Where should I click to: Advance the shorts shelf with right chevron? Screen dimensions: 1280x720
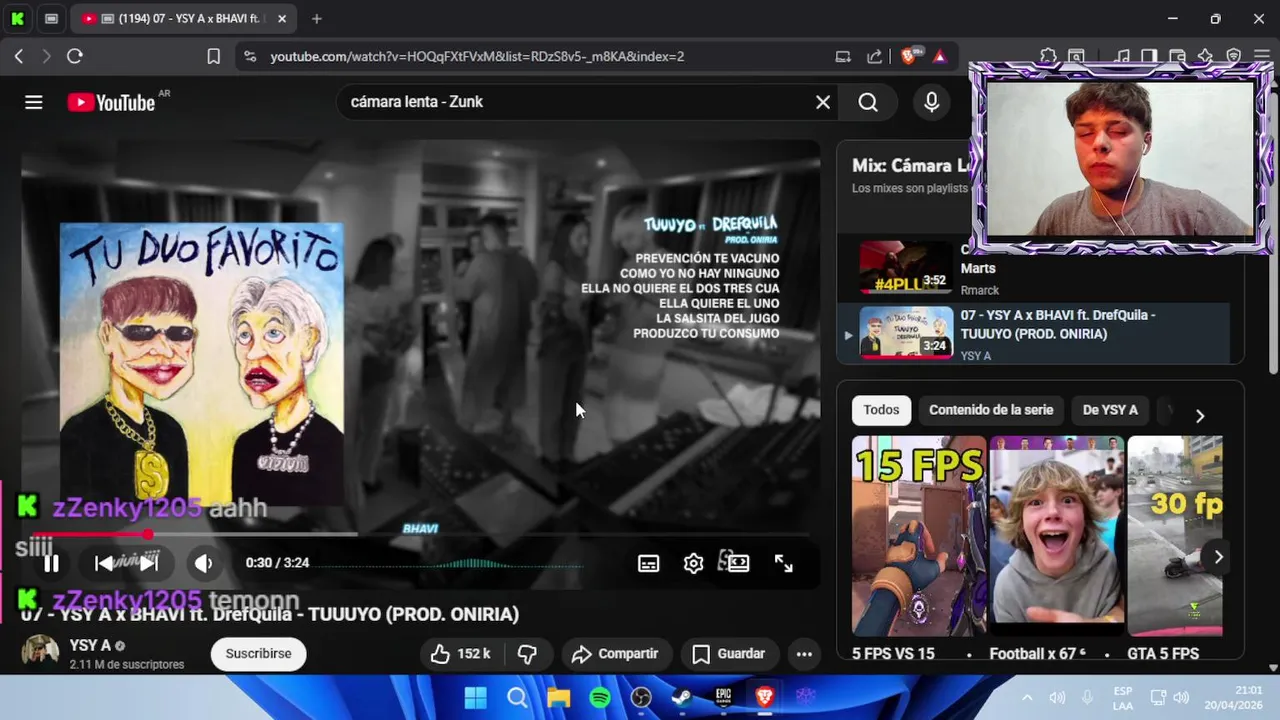pos(1218,557)
